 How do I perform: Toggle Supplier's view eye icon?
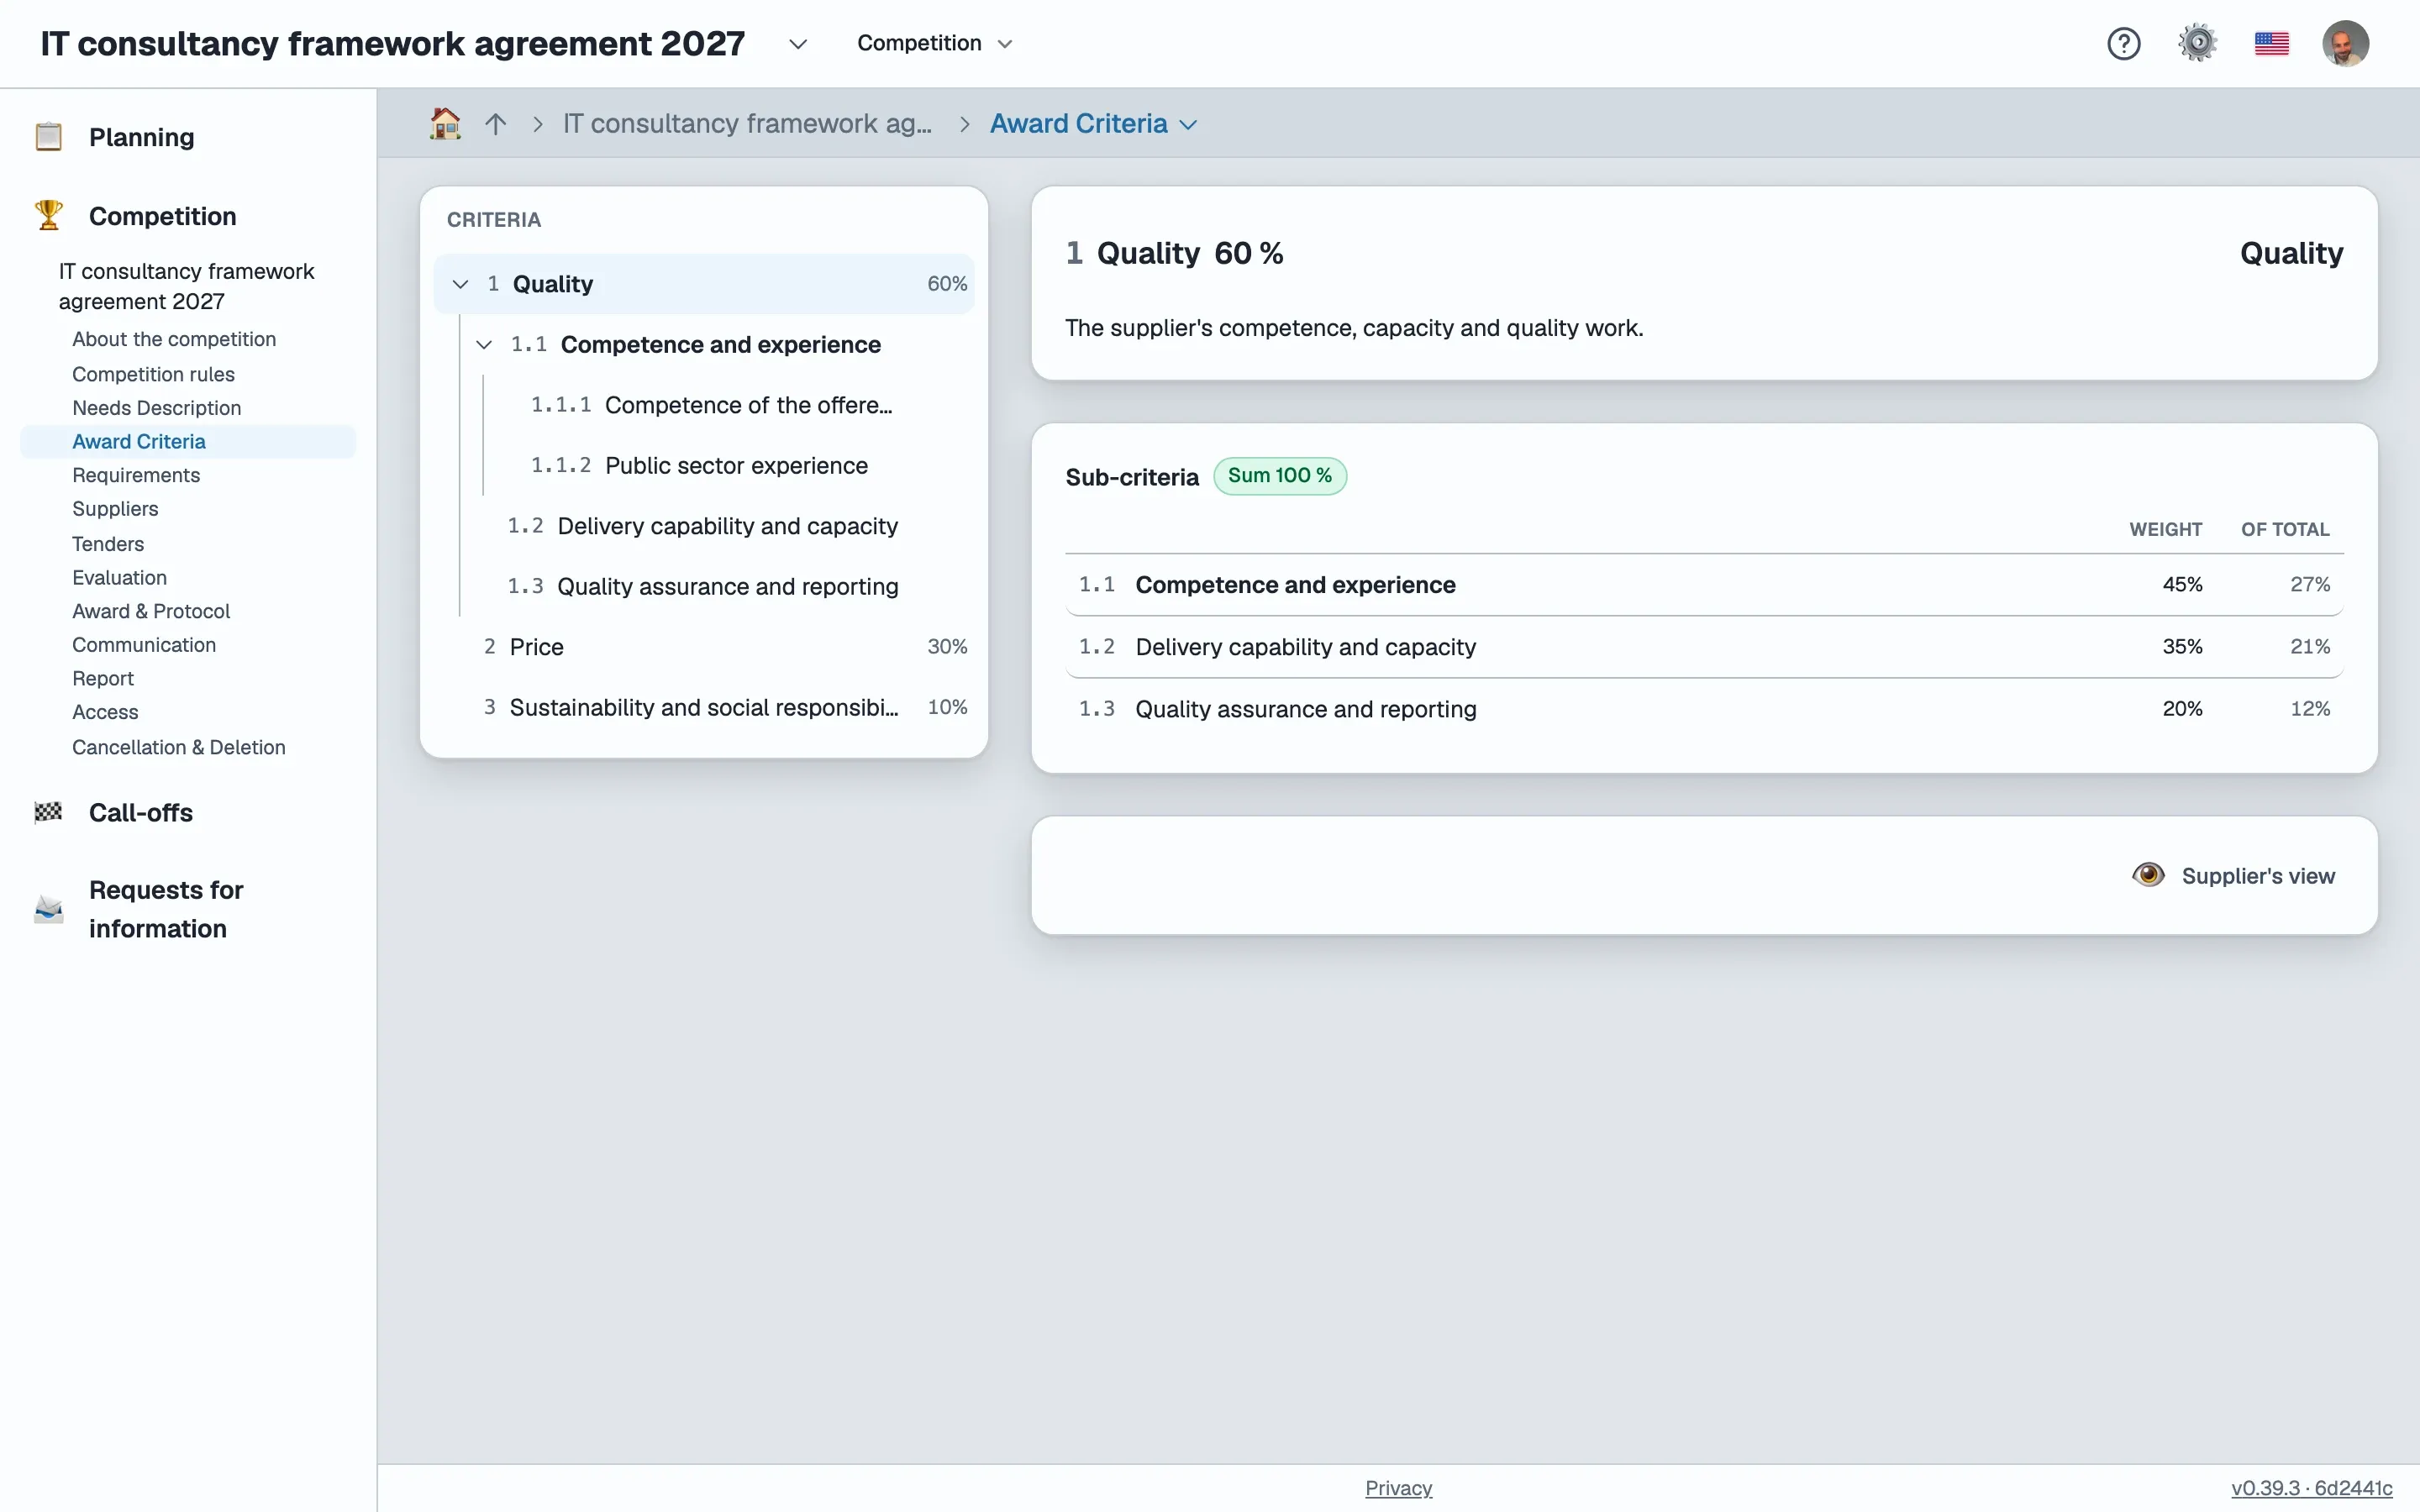2148,875
